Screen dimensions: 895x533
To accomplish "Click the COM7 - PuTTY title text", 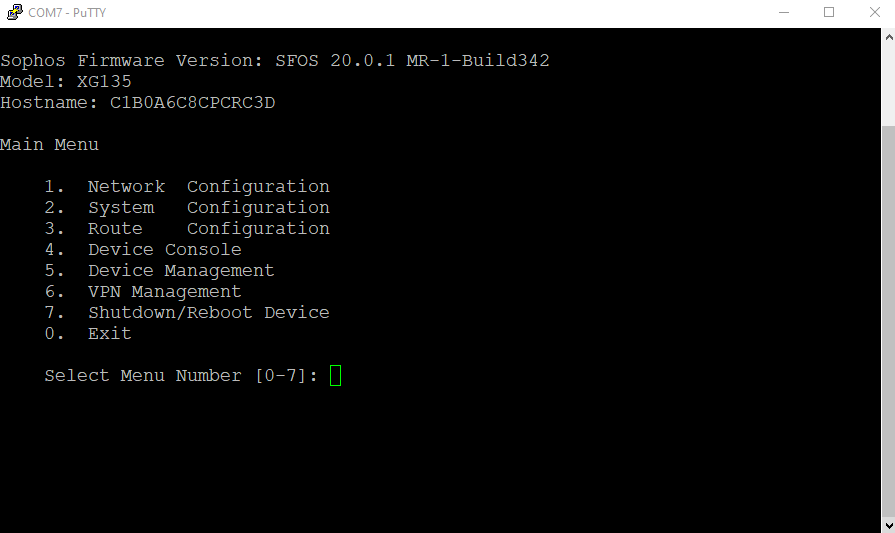I will click(67, 13).
